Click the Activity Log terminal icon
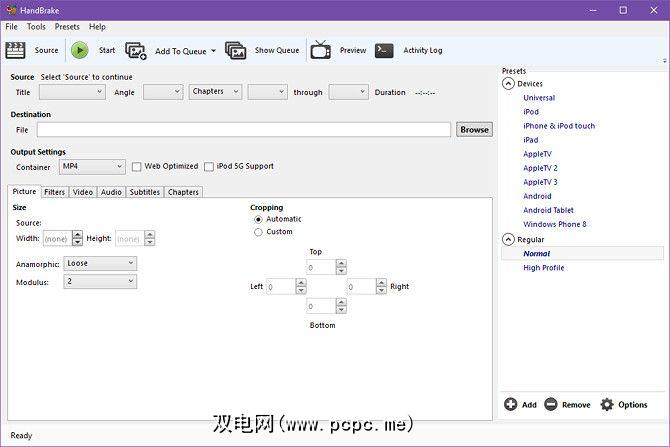Screen dimensions: 670x447 coord(384,50)
